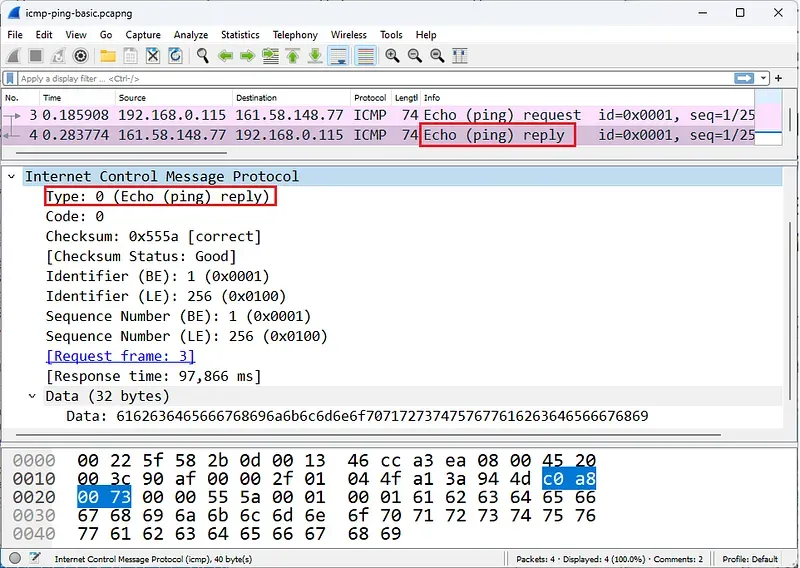This screenshot has height=568, width=800.
Task: Jump to the first packet
Action: pos(293,56)
